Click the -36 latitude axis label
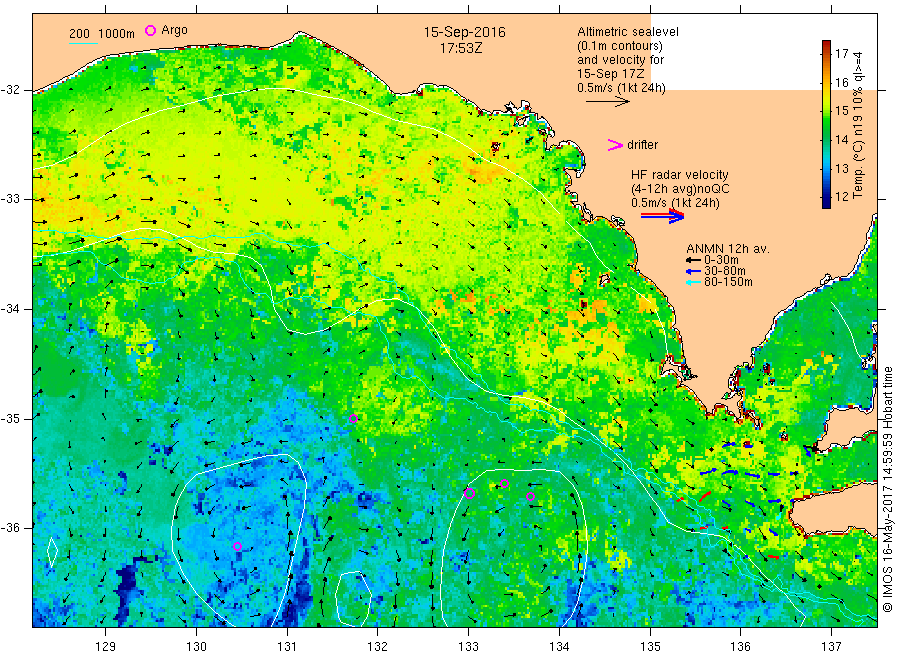Screen dimensions: 900x660 click(10, 527)
